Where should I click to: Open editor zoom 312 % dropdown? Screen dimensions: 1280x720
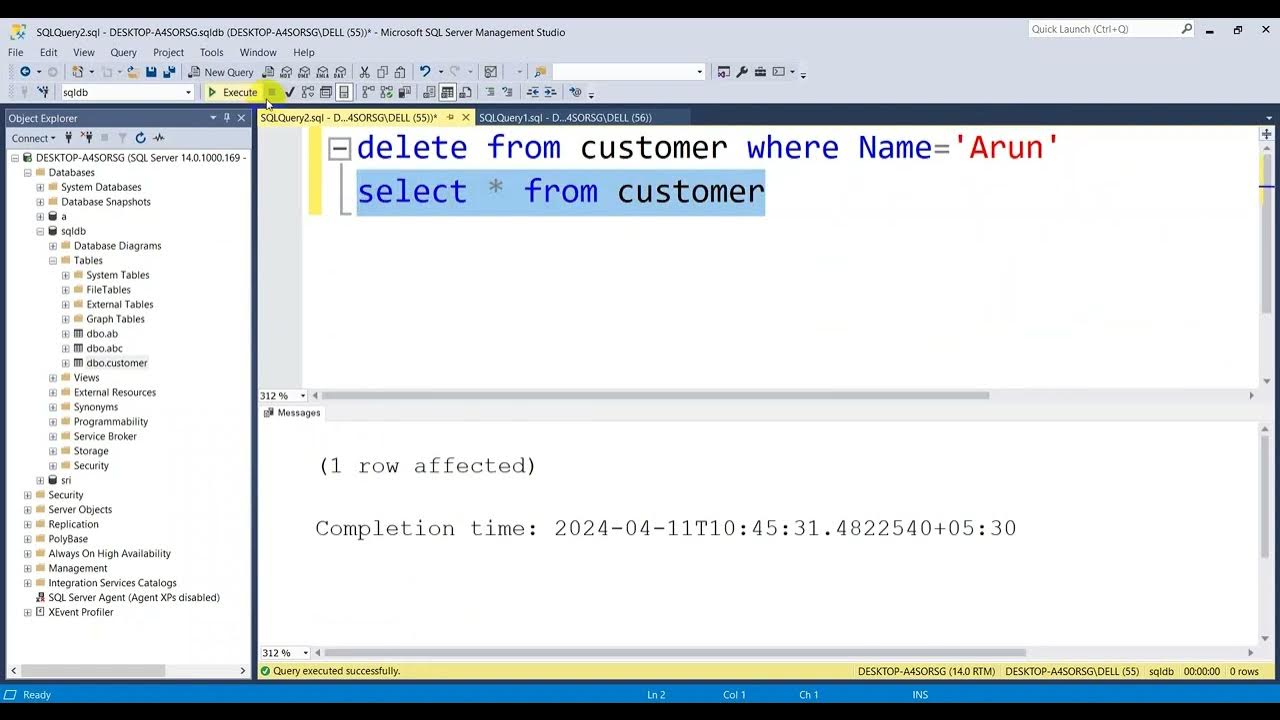coord(302,396)
